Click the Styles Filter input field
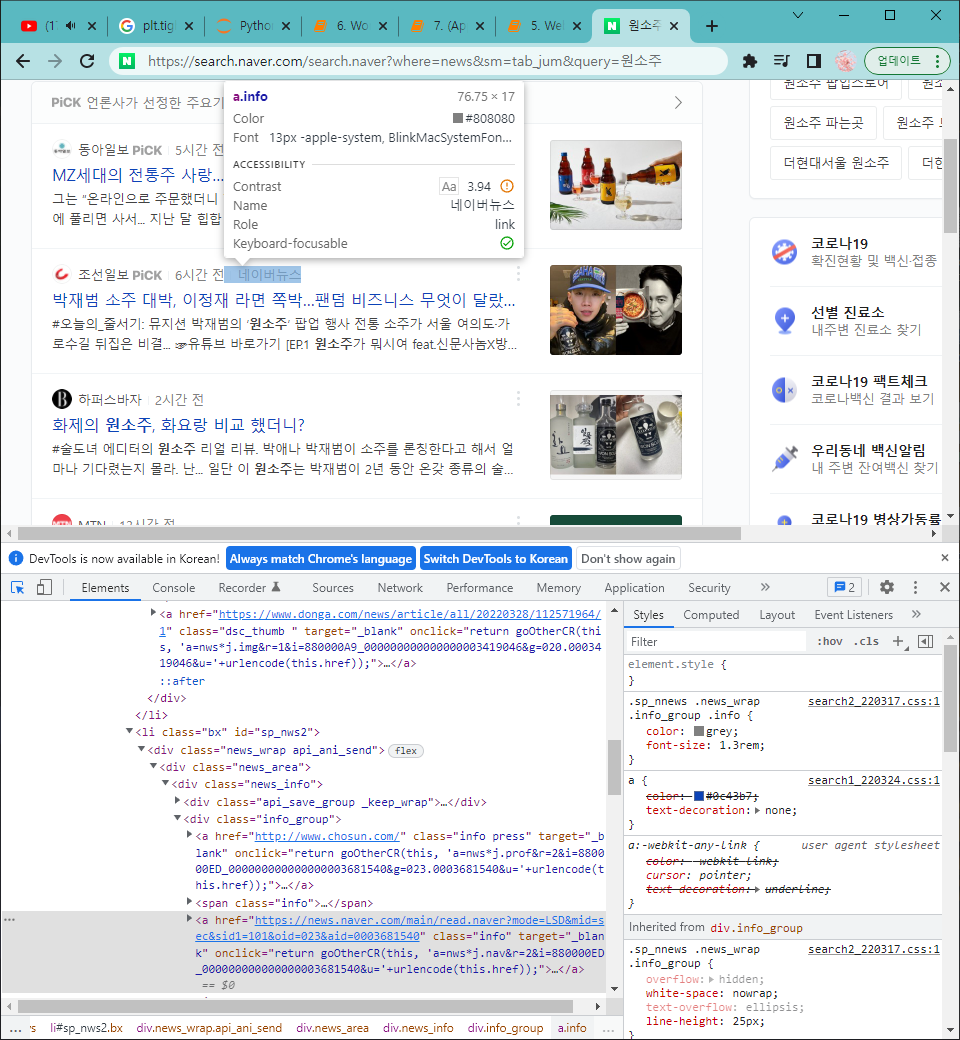The image size is (960, 1040). pyautogui.click(x=717, y=641)
